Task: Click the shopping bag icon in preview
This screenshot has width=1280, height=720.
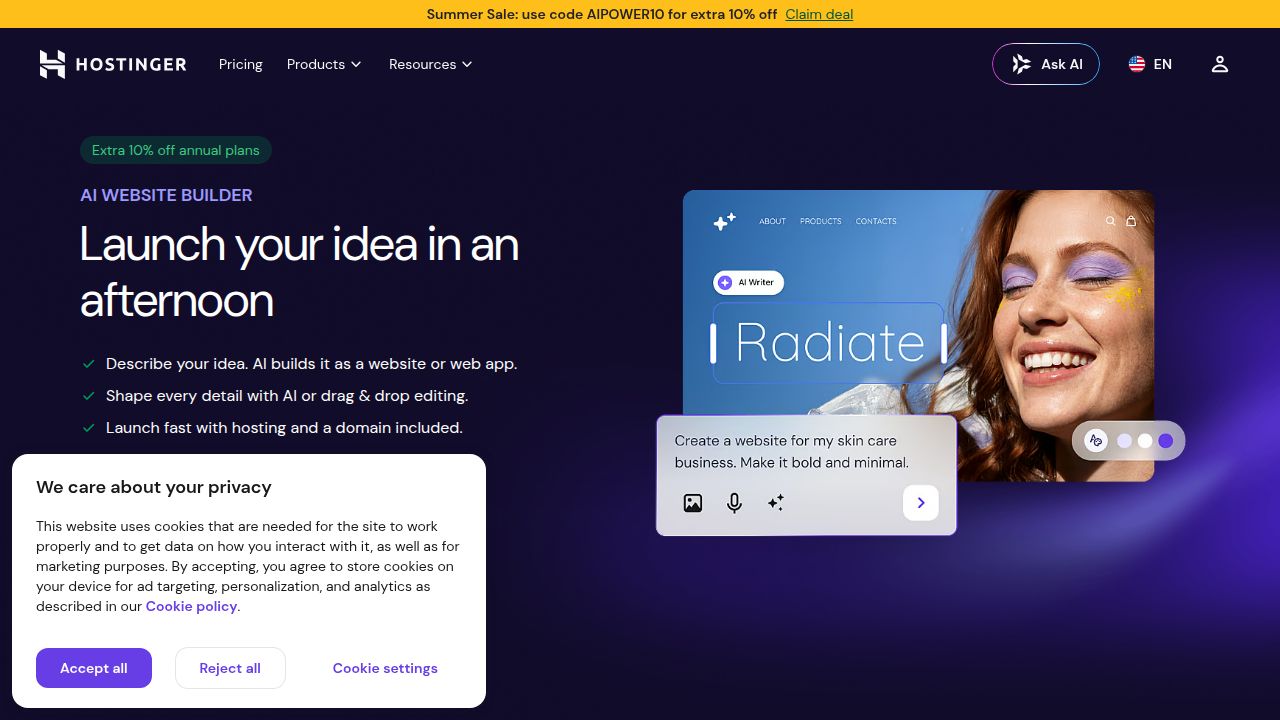Action: coord(1131,221)
